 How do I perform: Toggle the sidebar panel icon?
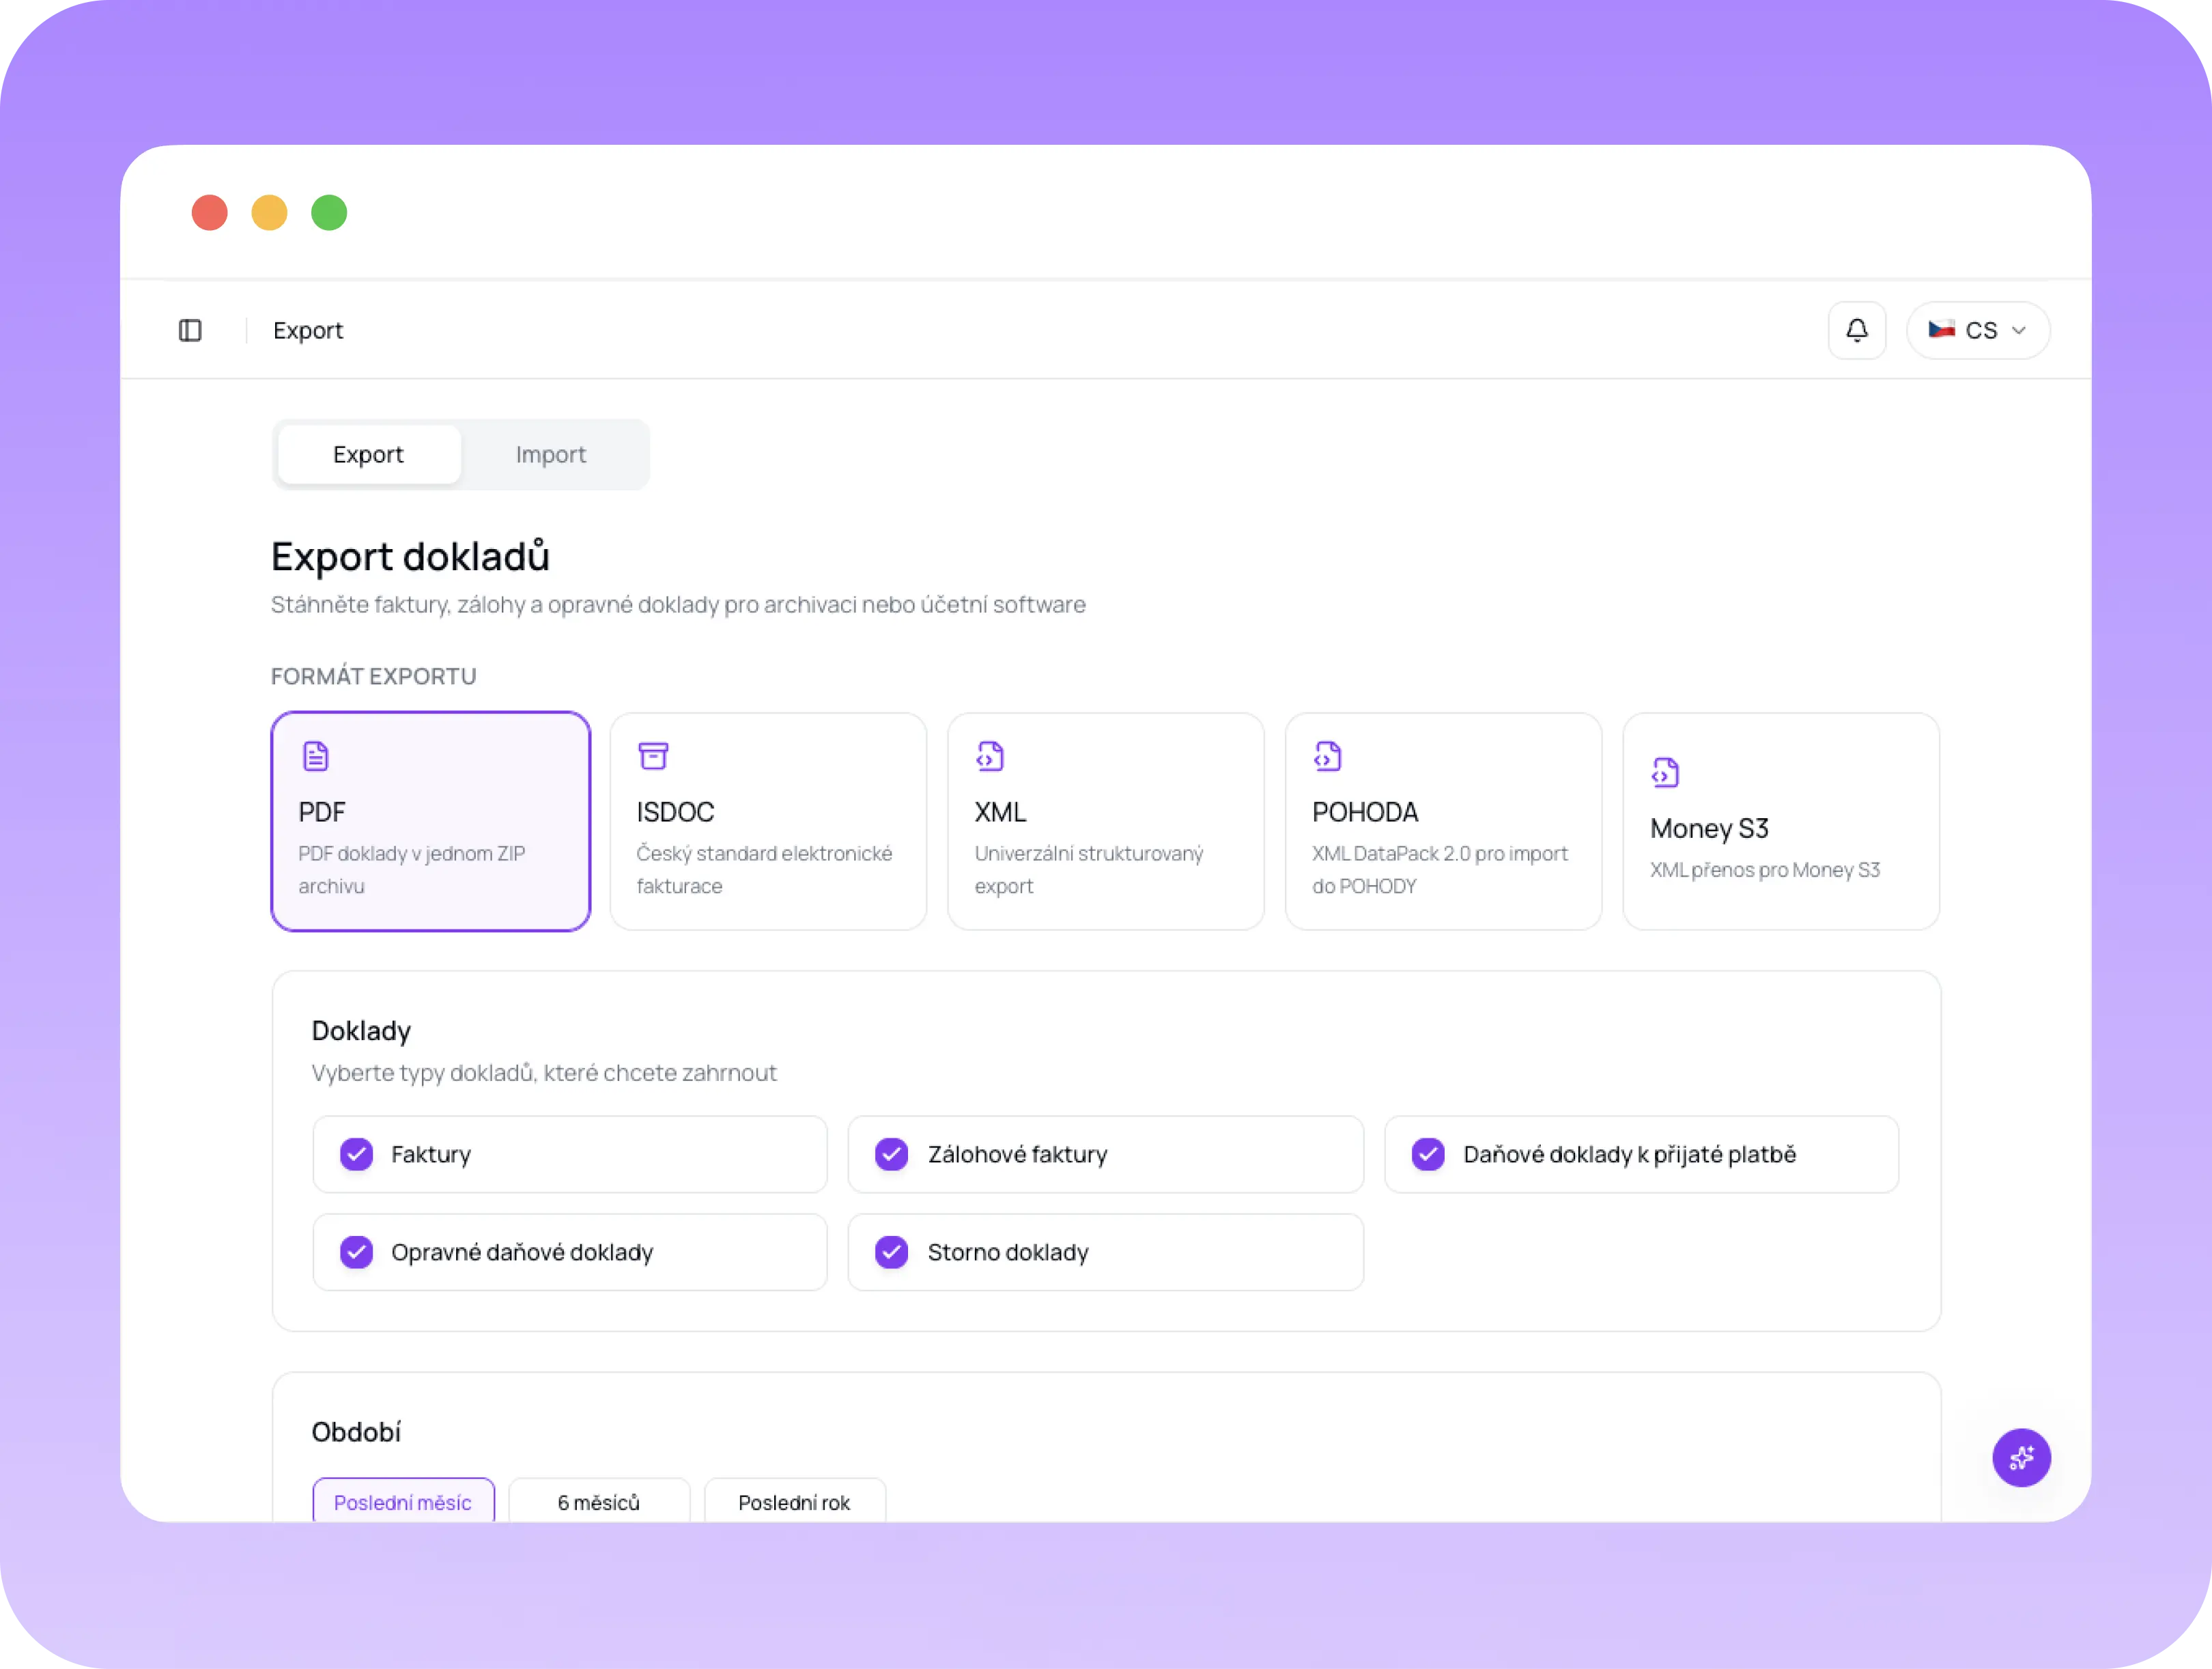(190, 330)
